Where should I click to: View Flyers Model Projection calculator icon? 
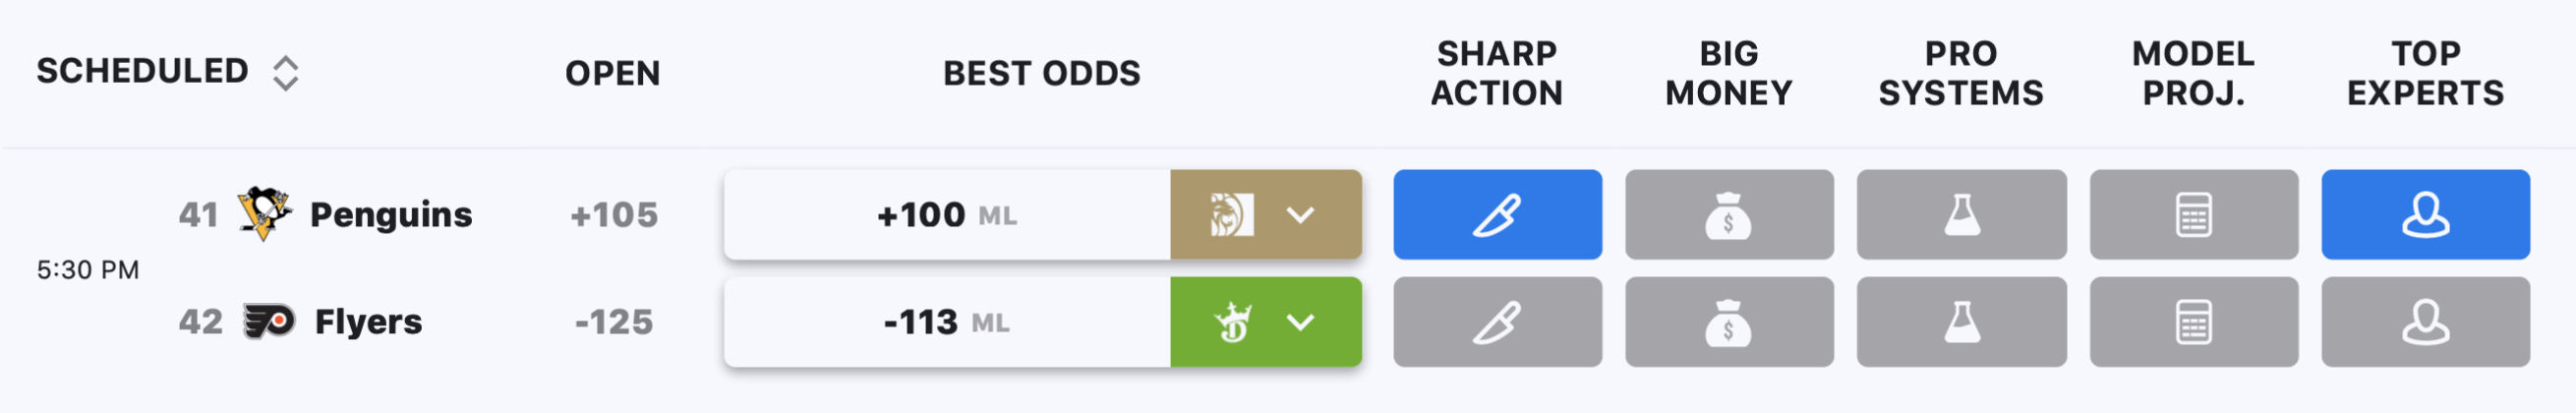[2193, 322]
